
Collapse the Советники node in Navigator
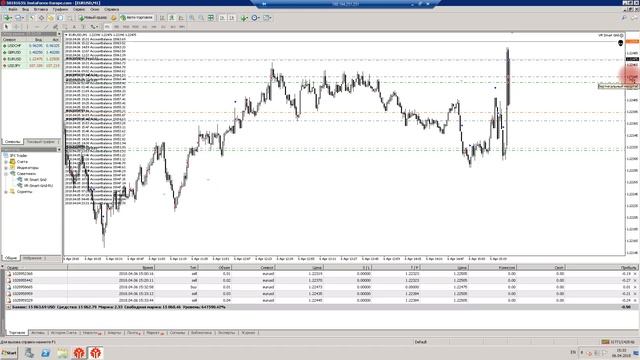[x=6, y=174]
